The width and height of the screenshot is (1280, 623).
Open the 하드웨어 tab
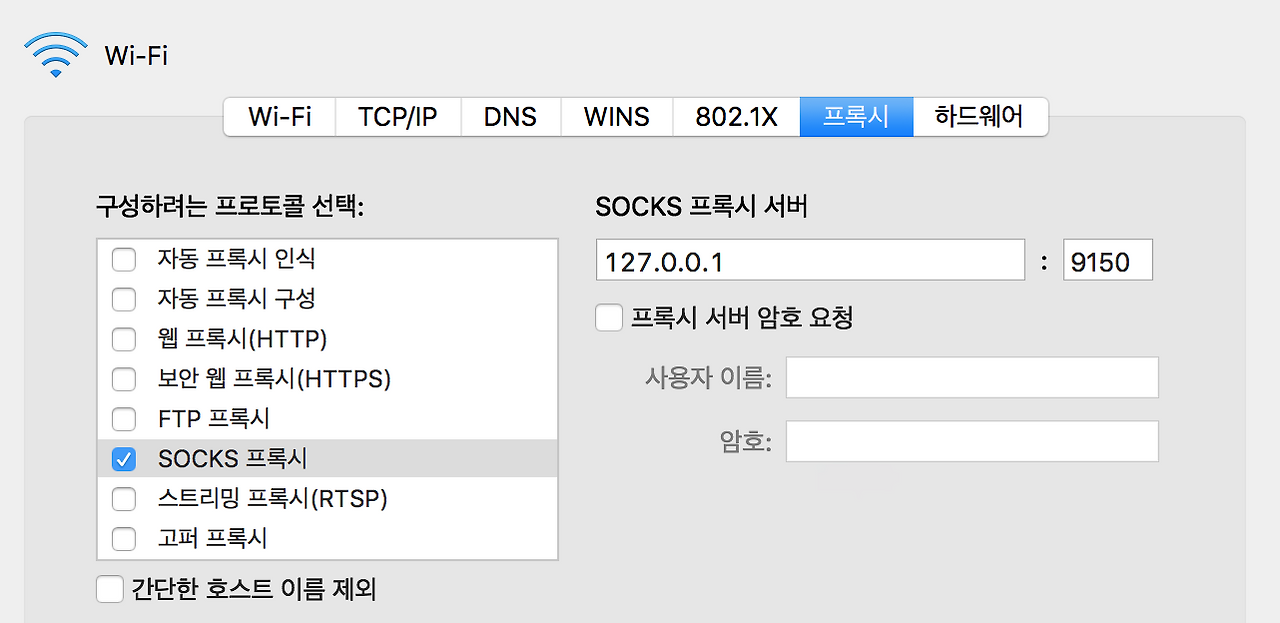point(979,117)
